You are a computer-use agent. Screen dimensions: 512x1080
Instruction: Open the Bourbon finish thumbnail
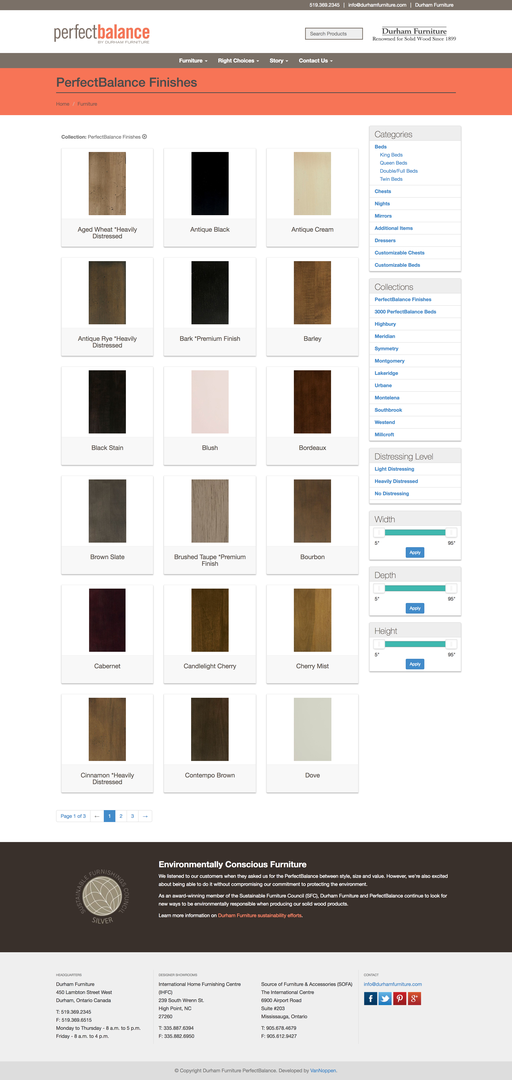click(312, 511)
